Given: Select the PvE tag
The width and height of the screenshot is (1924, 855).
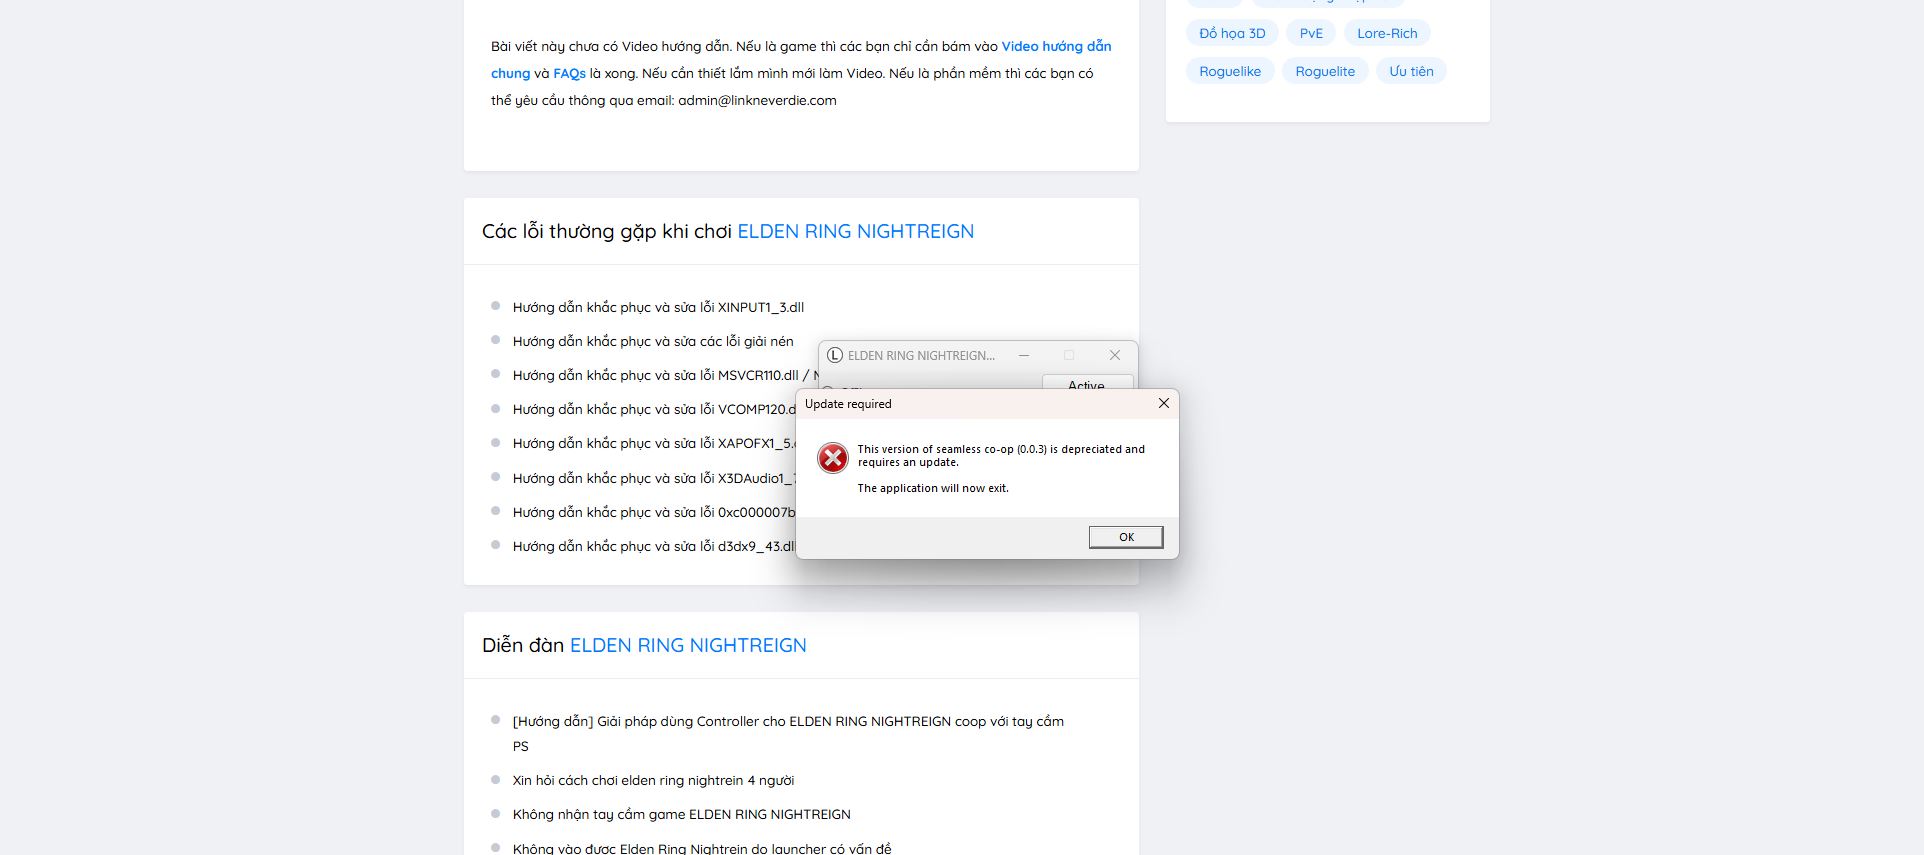Looking at the screenshot, I should pyautogui.click(x=1310, y=33).
